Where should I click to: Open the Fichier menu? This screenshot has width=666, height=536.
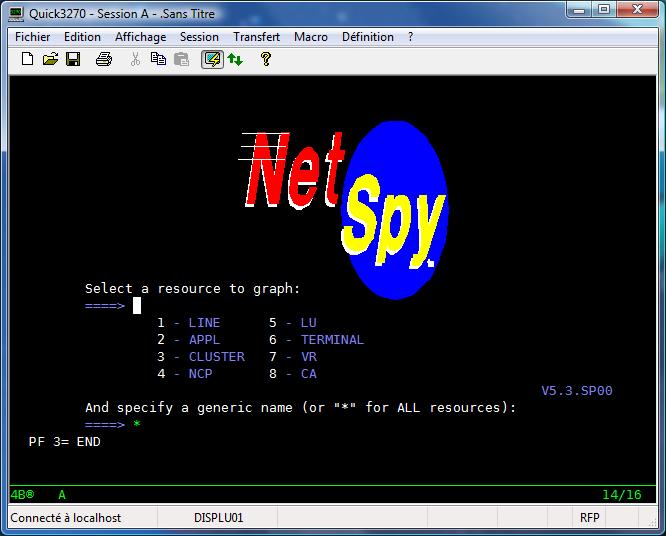point(32,37)
